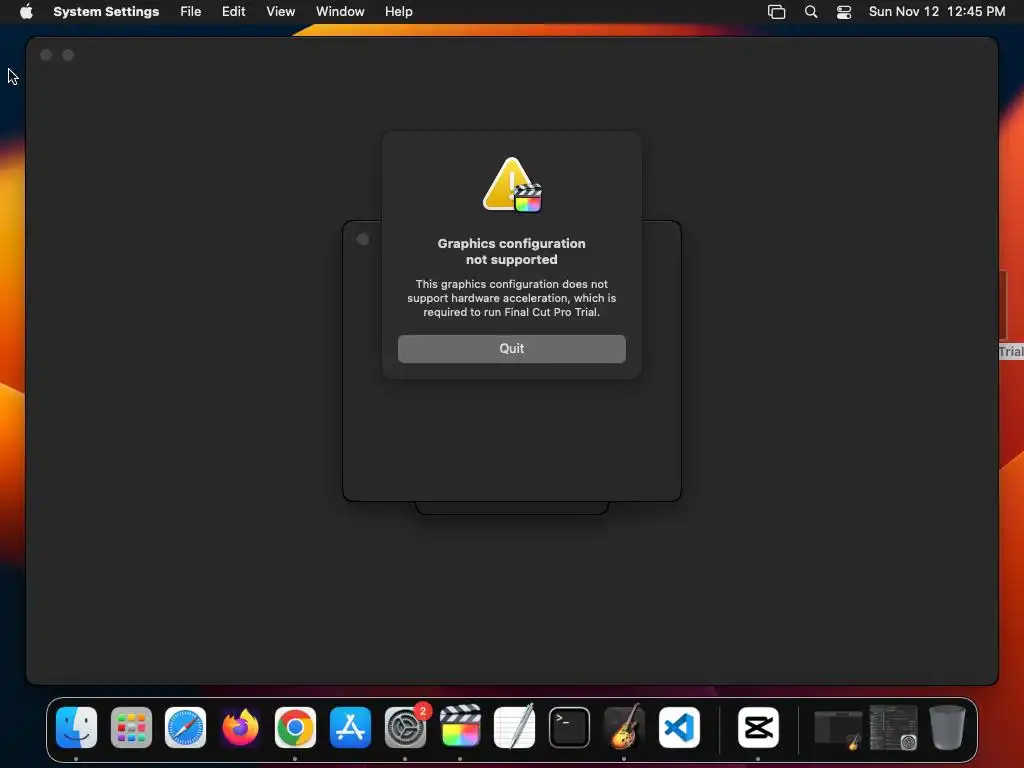Screen dimensions: 1024x768
Task: Click the date and time in the menu bar
Action: (936, 12)
